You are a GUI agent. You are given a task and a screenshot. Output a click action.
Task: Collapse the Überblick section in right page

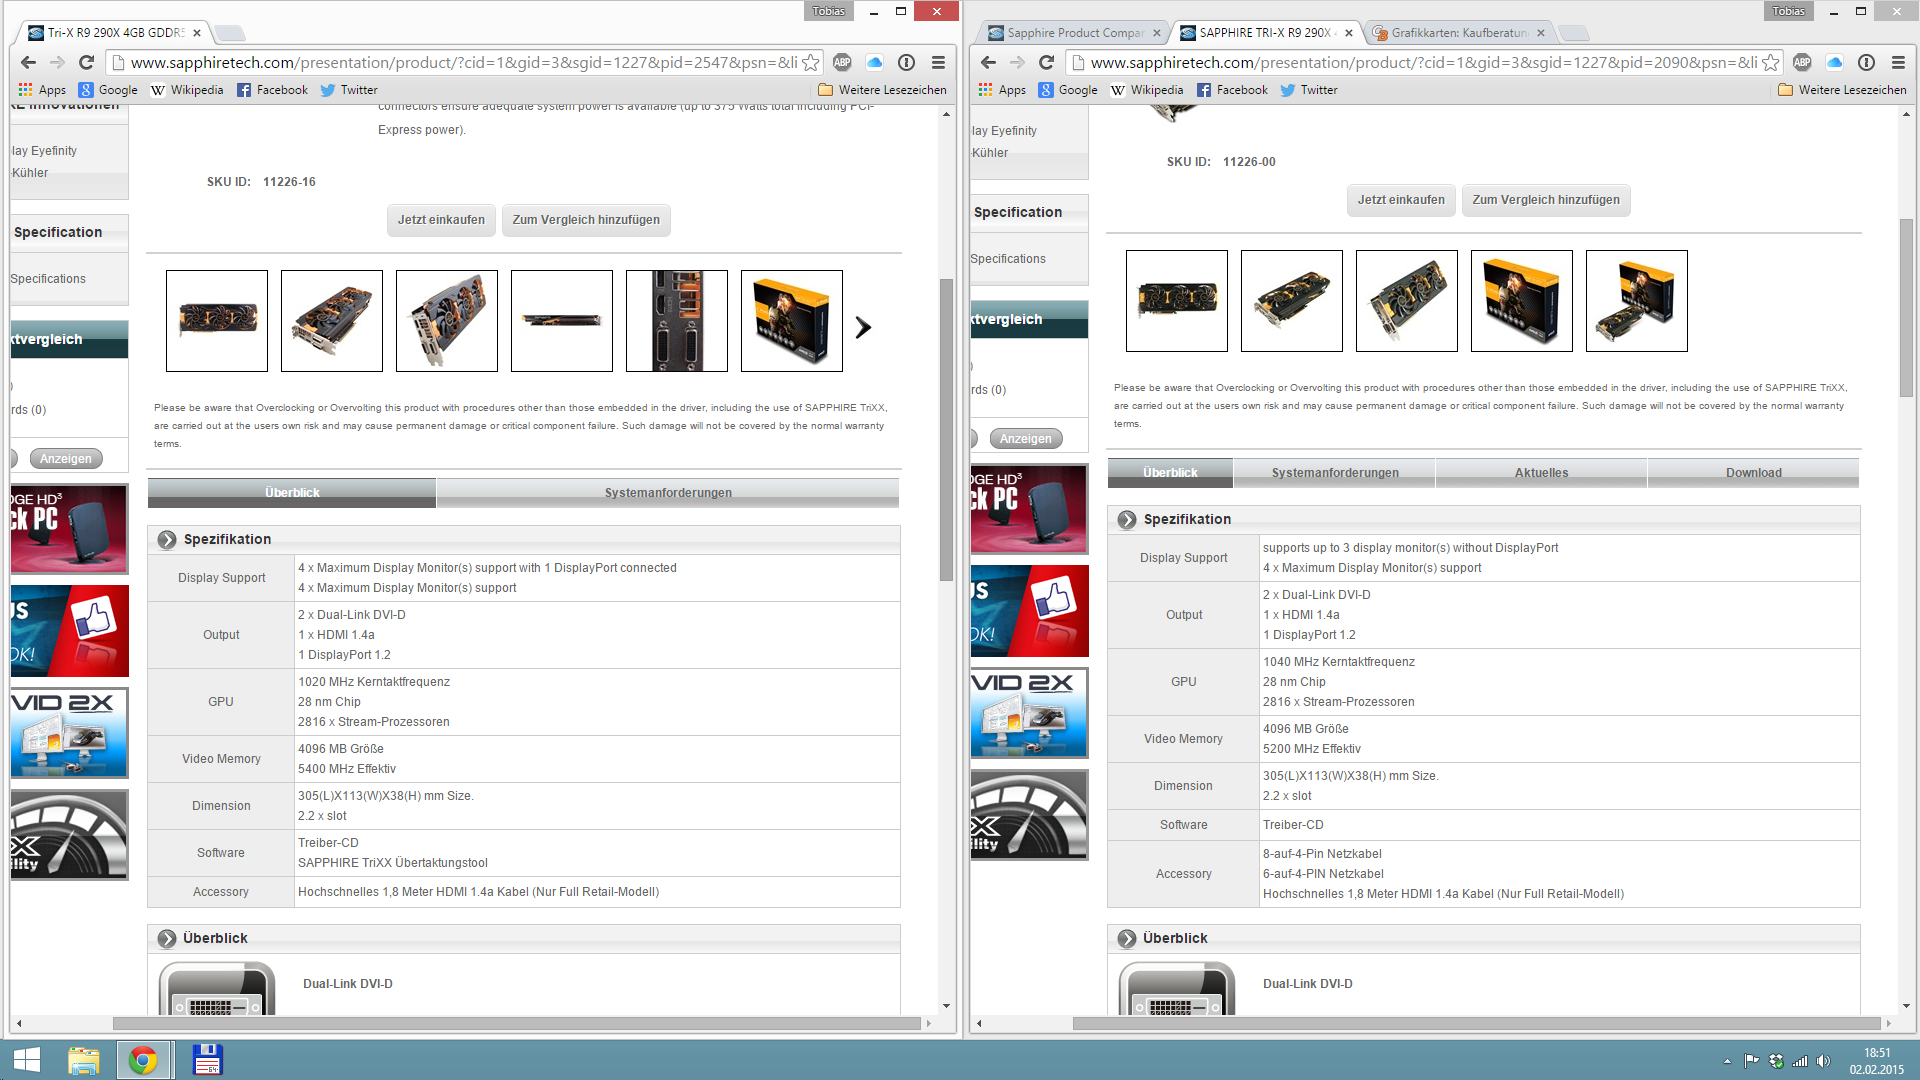point(1127,938)
